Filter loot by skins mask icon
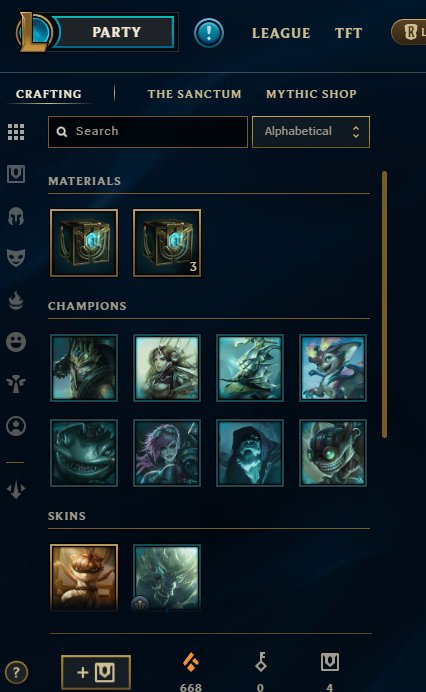The height and width of the screenshot is (692, 426). coord(16,258)
